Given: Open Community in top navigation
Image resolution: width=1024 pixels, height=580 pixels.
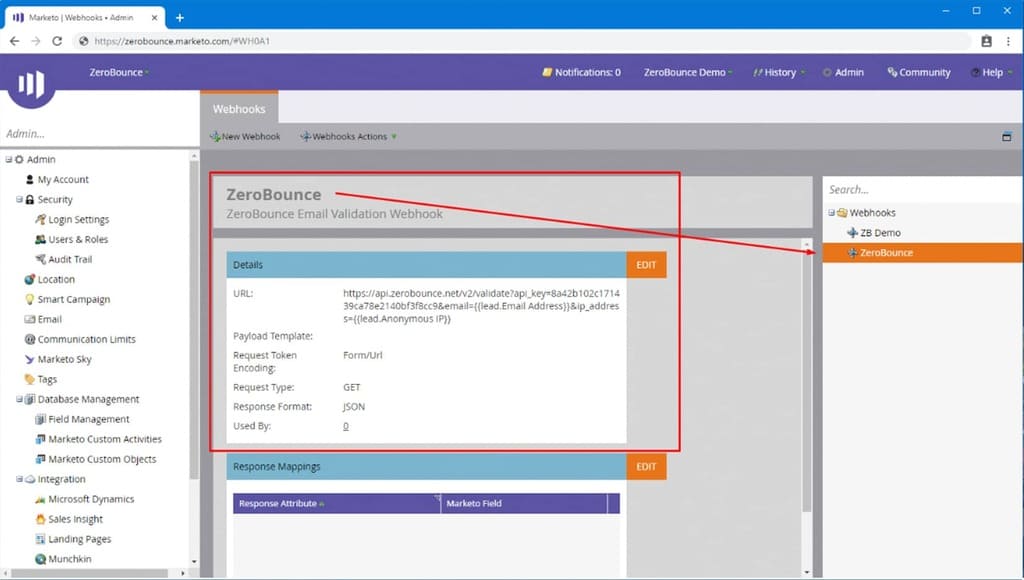Looking at the screenshot, I should pyautogui.click(x=919, y=72).
